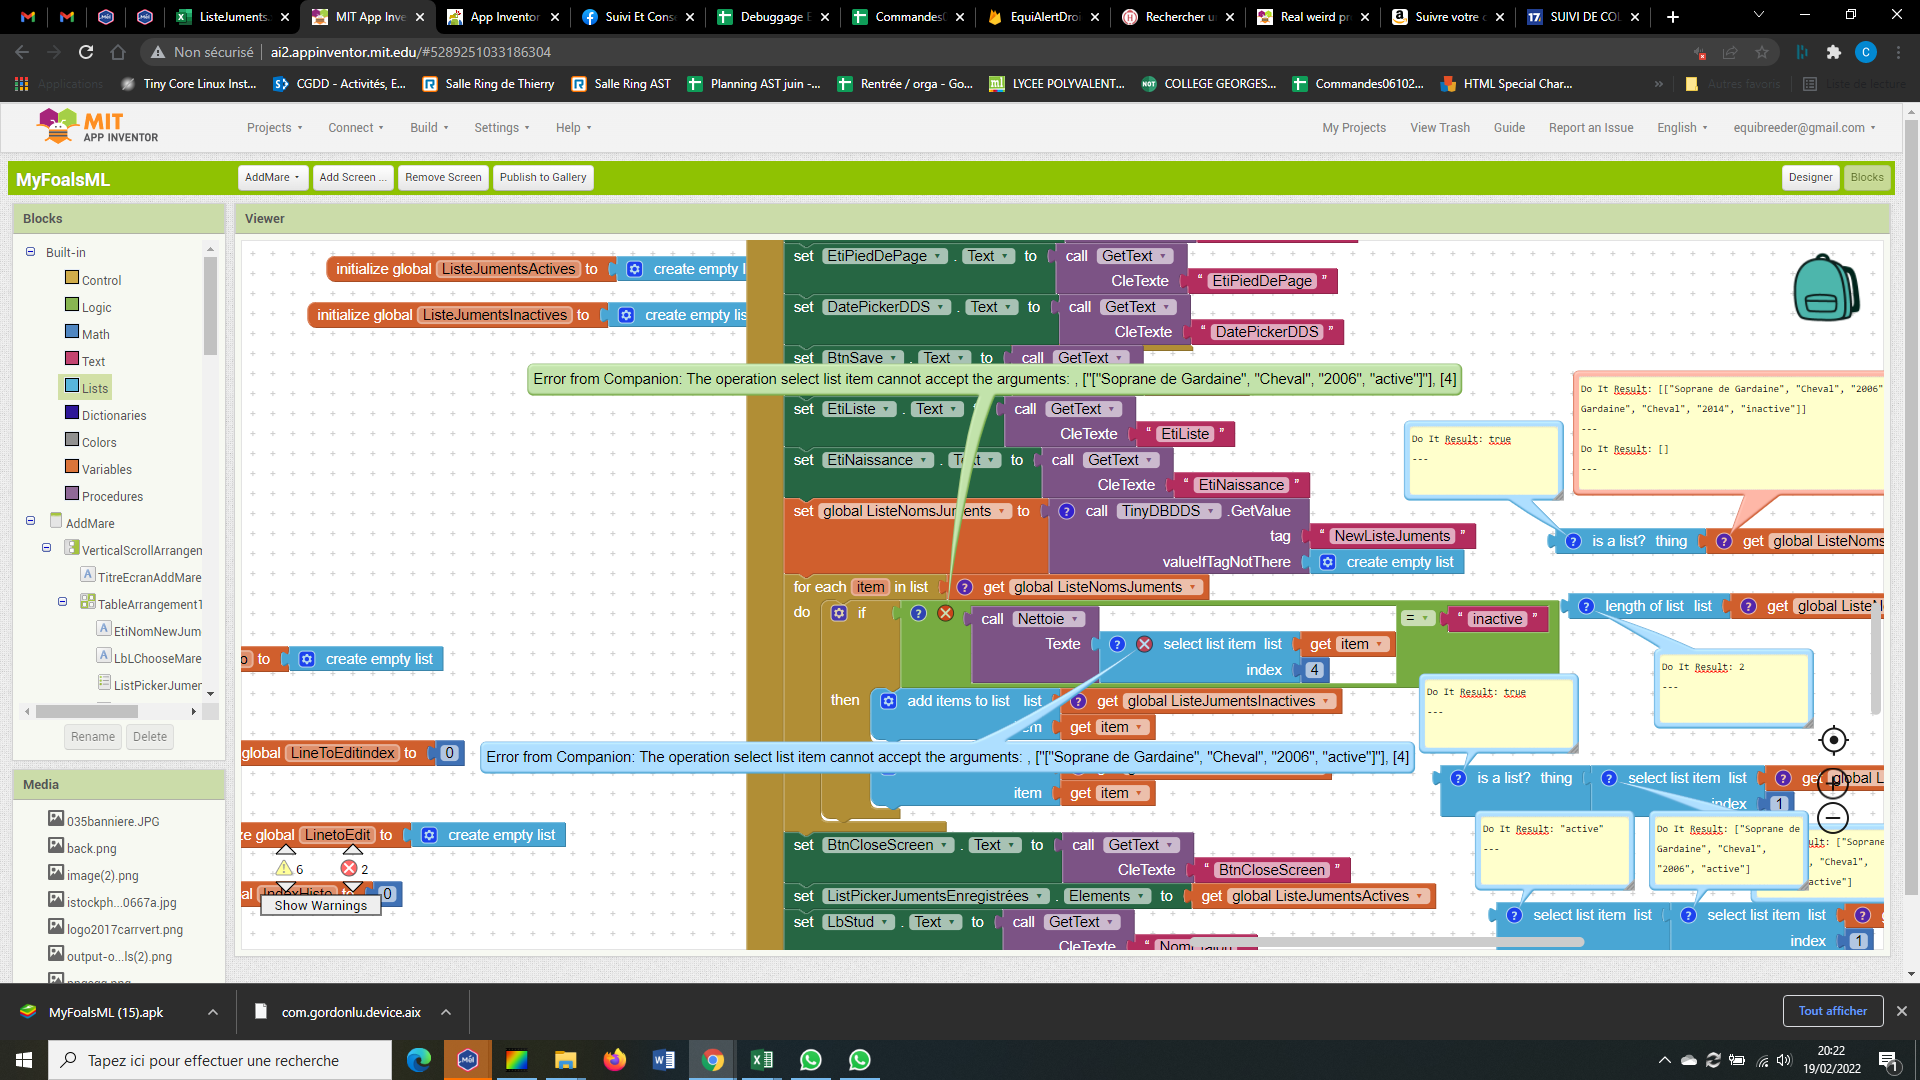Collapse the Built-in blocks tree
The image size is (1920, 1080).
click(30, 252)
